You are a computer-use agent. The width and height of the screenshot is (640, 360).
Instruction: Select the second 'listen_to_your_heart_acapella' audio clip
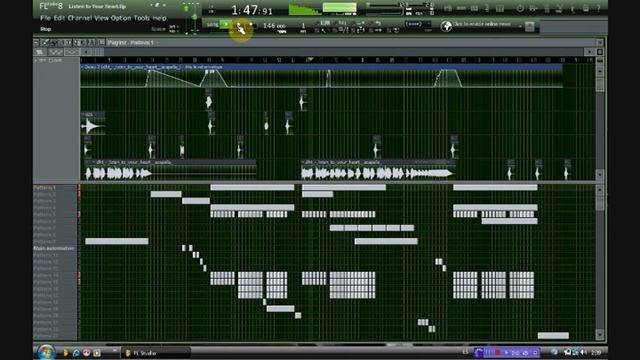tap(378, 169)
